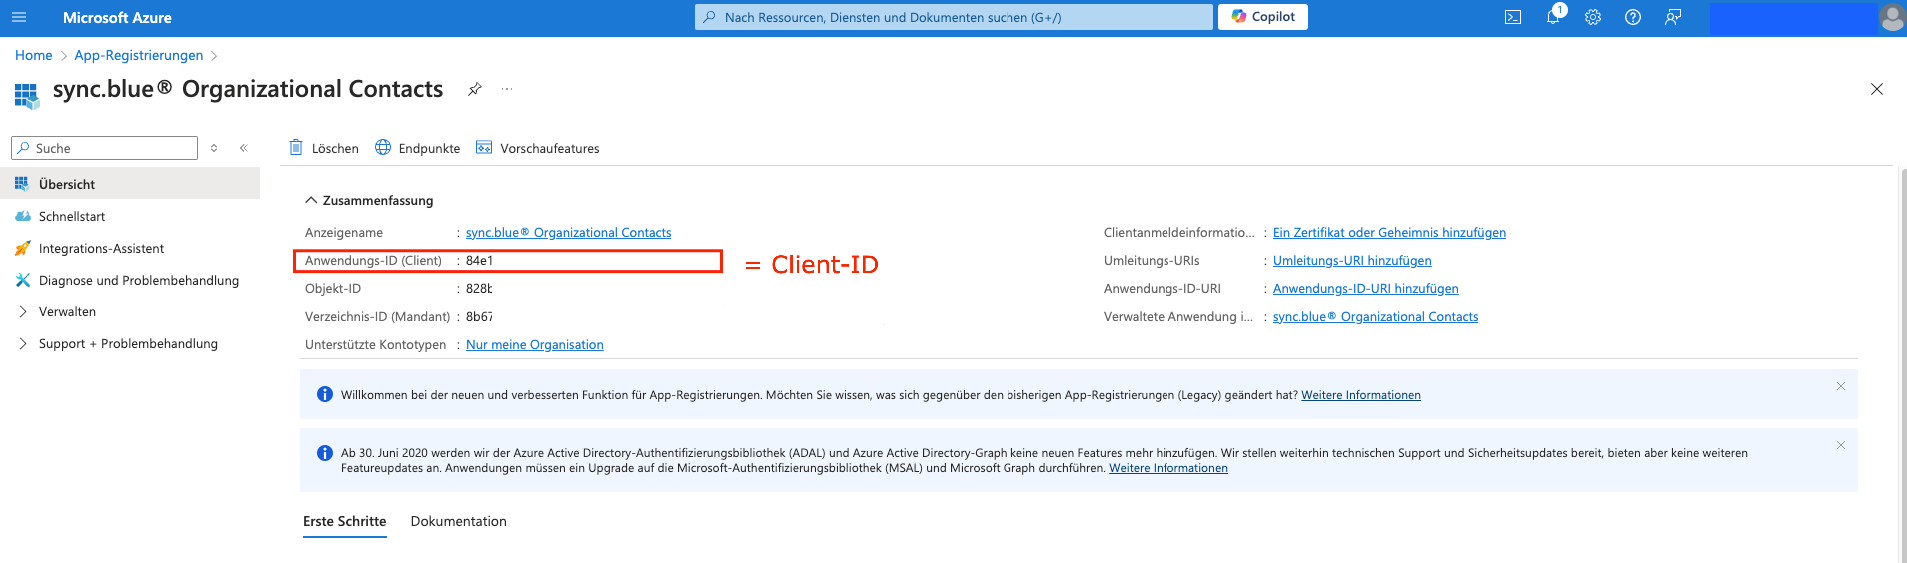
Task: Dismiss the welcome info banner
Action: (1841, 386)
